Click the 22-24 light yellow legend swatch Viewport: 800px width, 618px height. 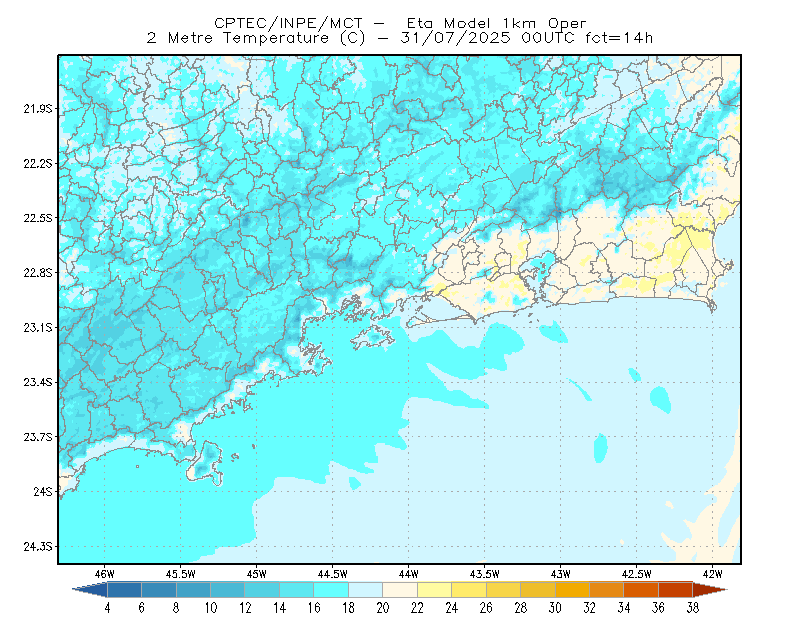click(x=435, y=590)
